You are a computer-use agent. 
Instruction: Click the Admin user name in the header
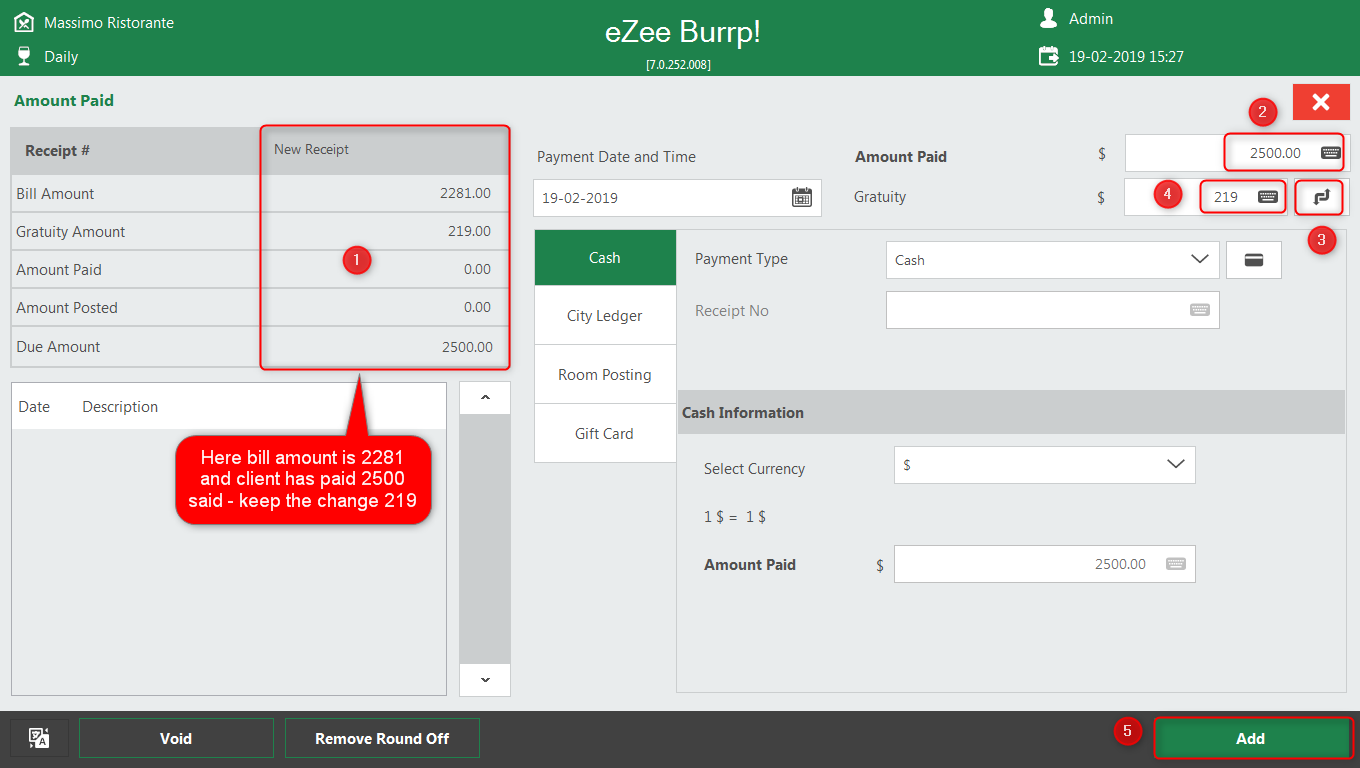coord(1091,19)
